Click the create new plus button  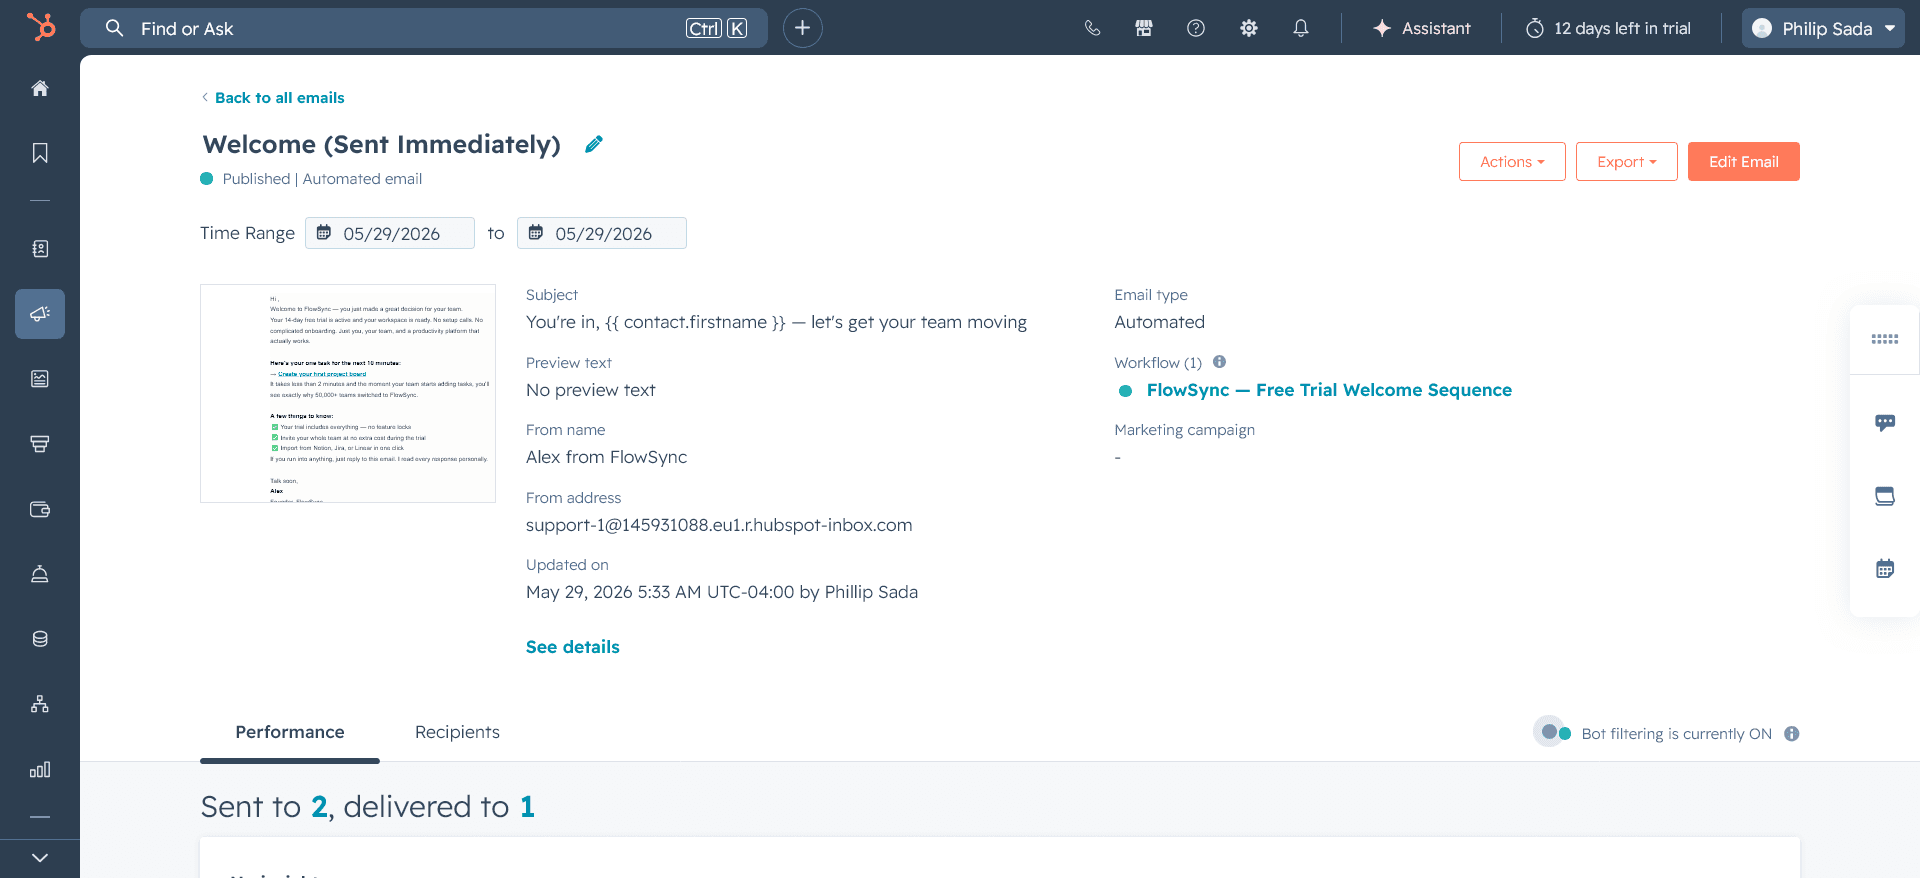(x=802, y=28)
